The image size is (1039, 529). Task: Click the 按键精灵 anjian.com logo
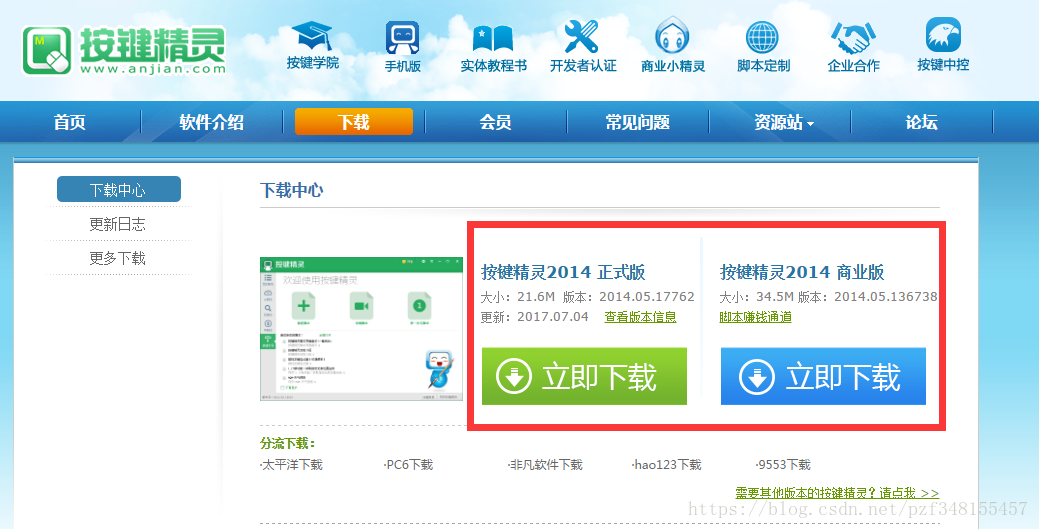(x=124, y=50)
